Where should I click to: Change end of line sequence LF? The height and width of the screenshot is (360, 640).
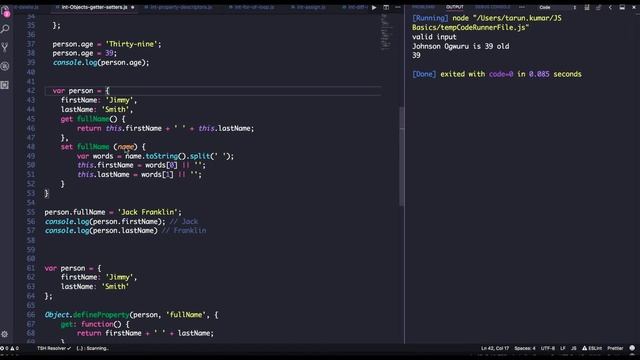tap(562, 348)
